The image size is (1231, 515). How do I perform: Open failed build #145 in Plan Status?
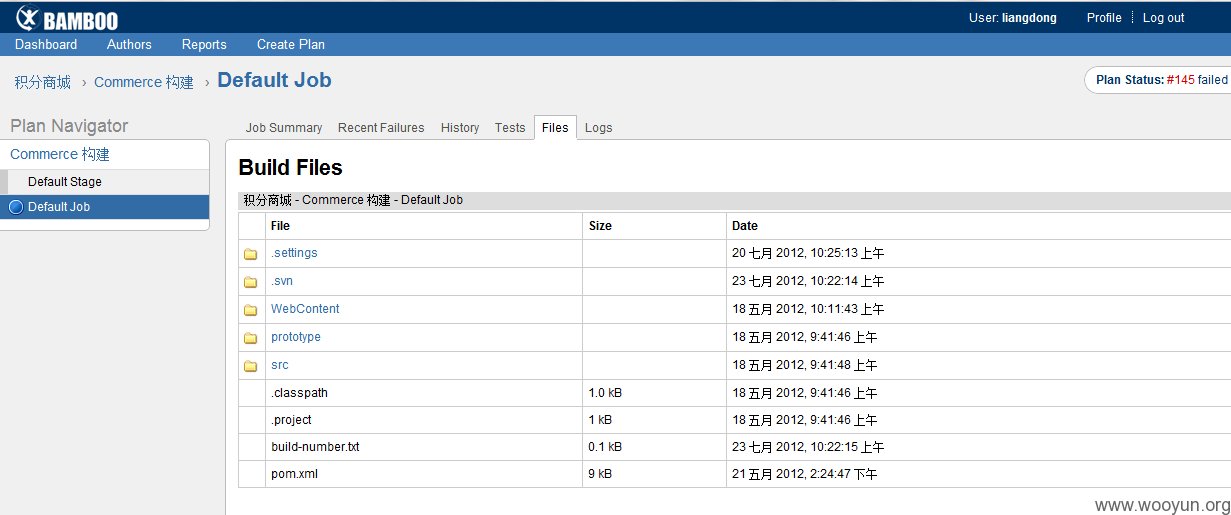pos(1180,80)
